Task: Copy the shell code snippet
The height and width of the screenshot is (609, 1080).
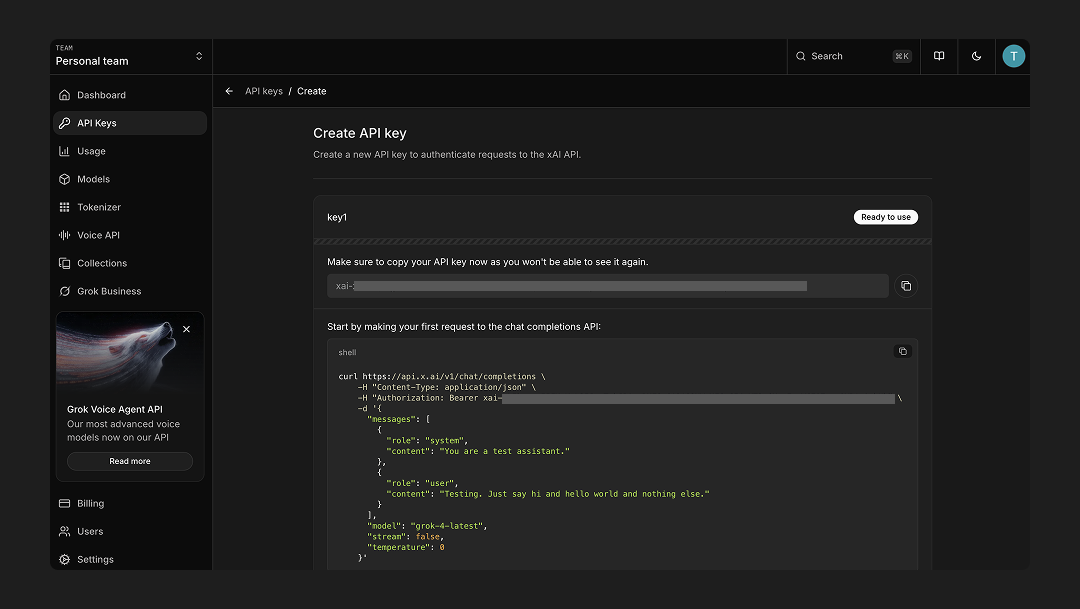Action: (902, 351)
